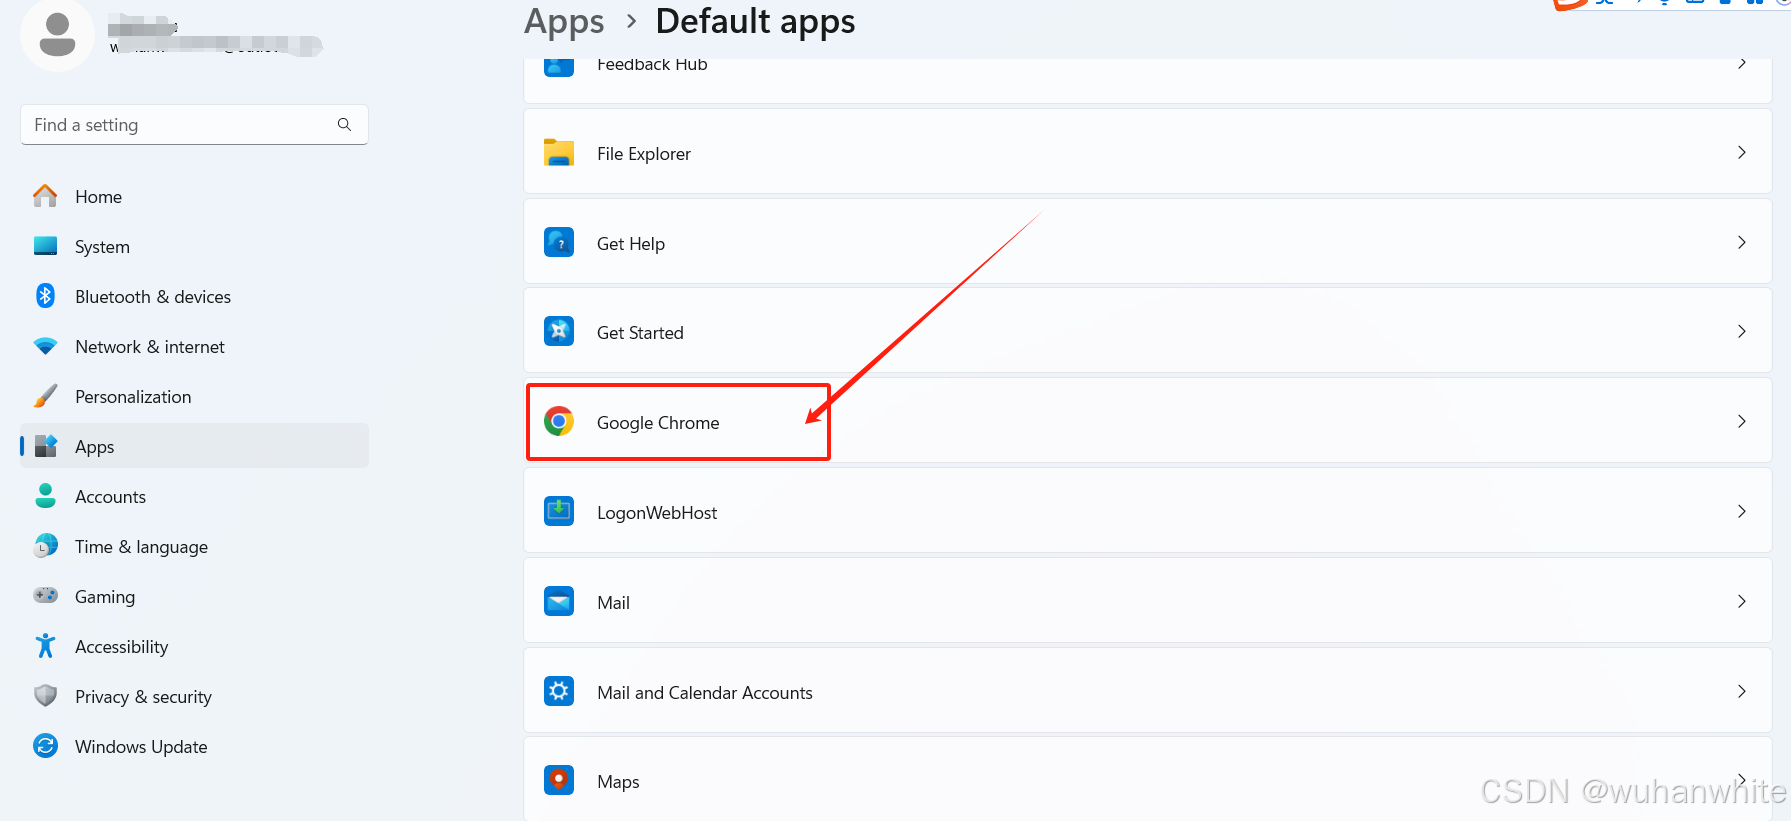Click the Maps app icon
This screenshot has height=821, width=1791.
tap(559, 780)
